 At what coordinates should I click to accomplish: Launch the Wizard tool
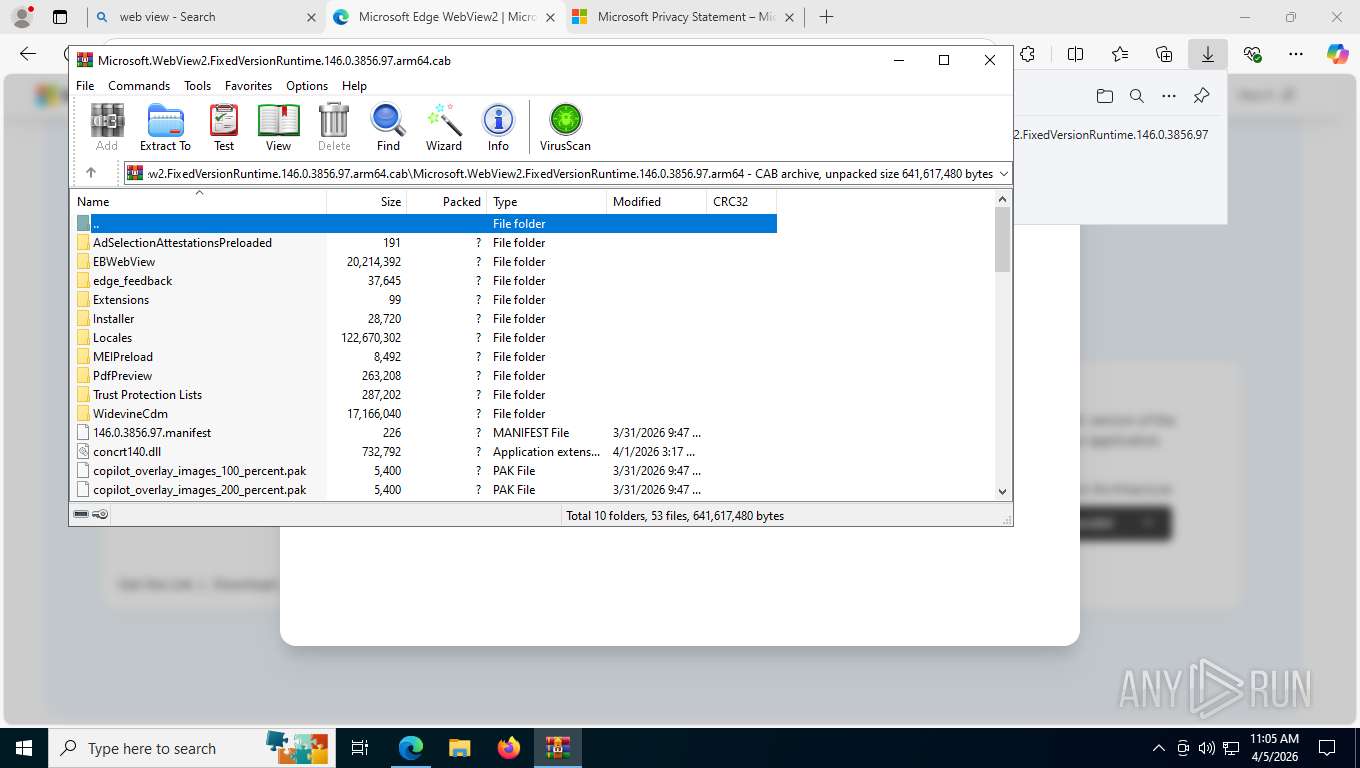[444, 127]
